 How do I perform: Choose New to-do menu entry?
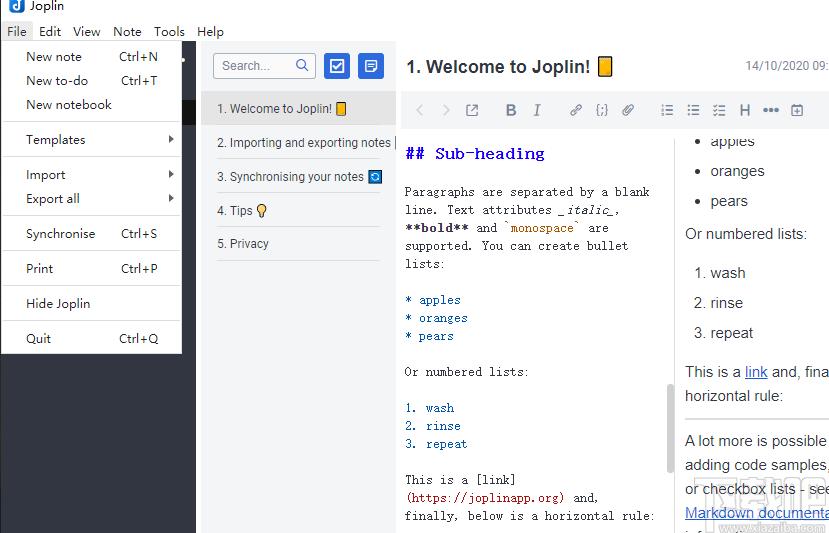pos(91,80)
